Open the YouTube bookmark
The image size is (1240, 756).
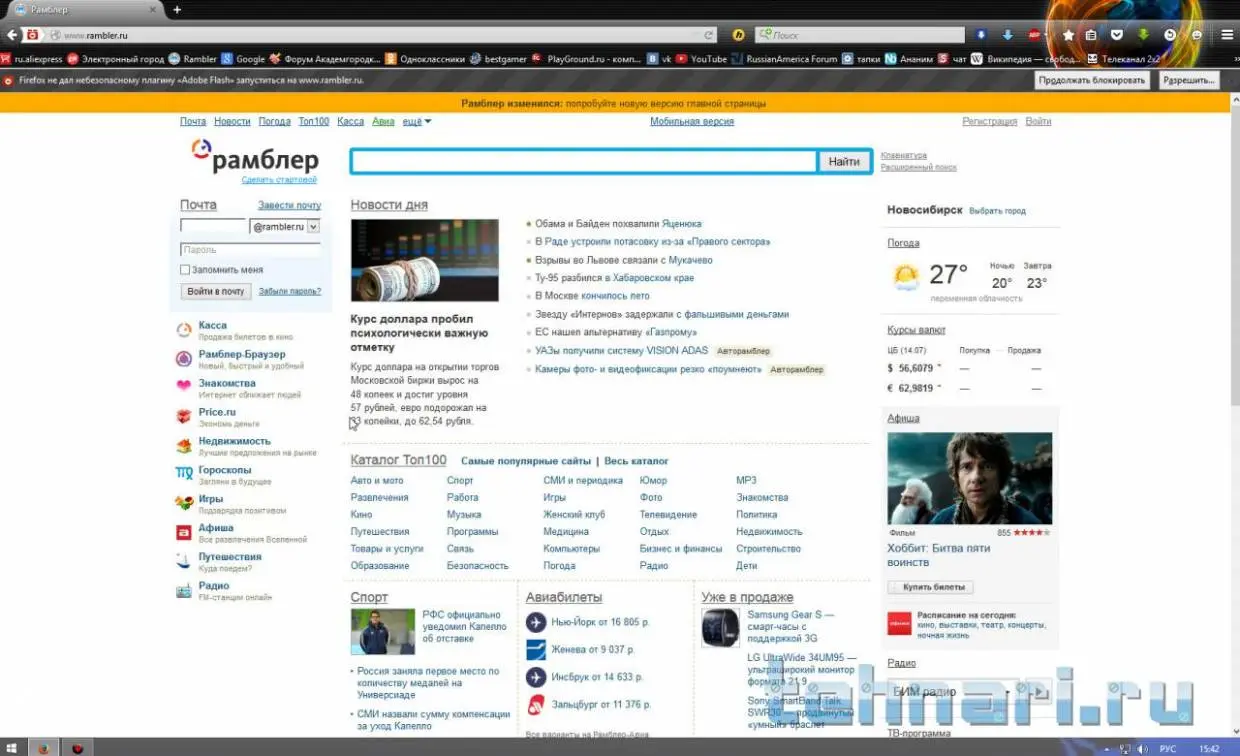coord(702,59)
